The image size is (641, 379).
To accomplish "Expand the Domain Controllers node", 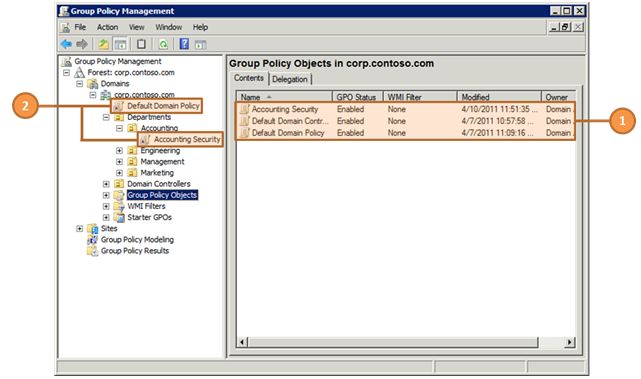I will click(106, 184).
